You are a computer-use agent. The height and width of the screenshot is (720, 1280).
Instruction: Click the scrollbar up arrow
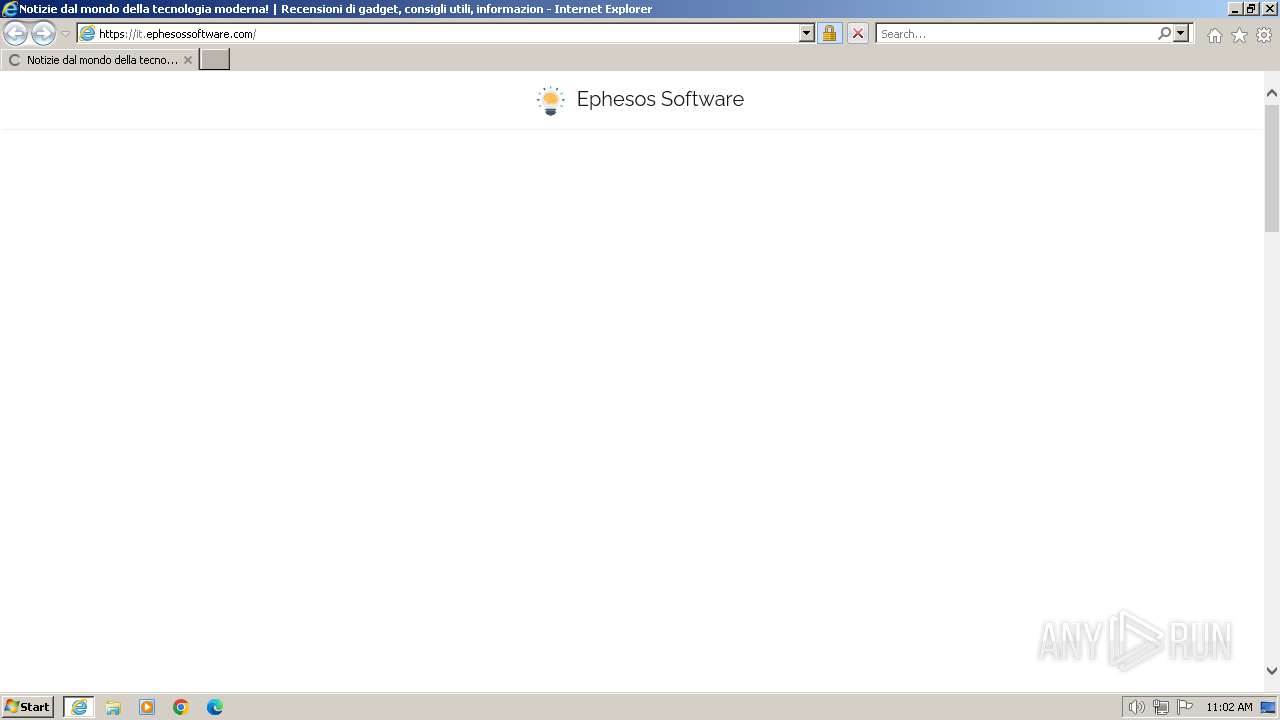point(1272,94)
